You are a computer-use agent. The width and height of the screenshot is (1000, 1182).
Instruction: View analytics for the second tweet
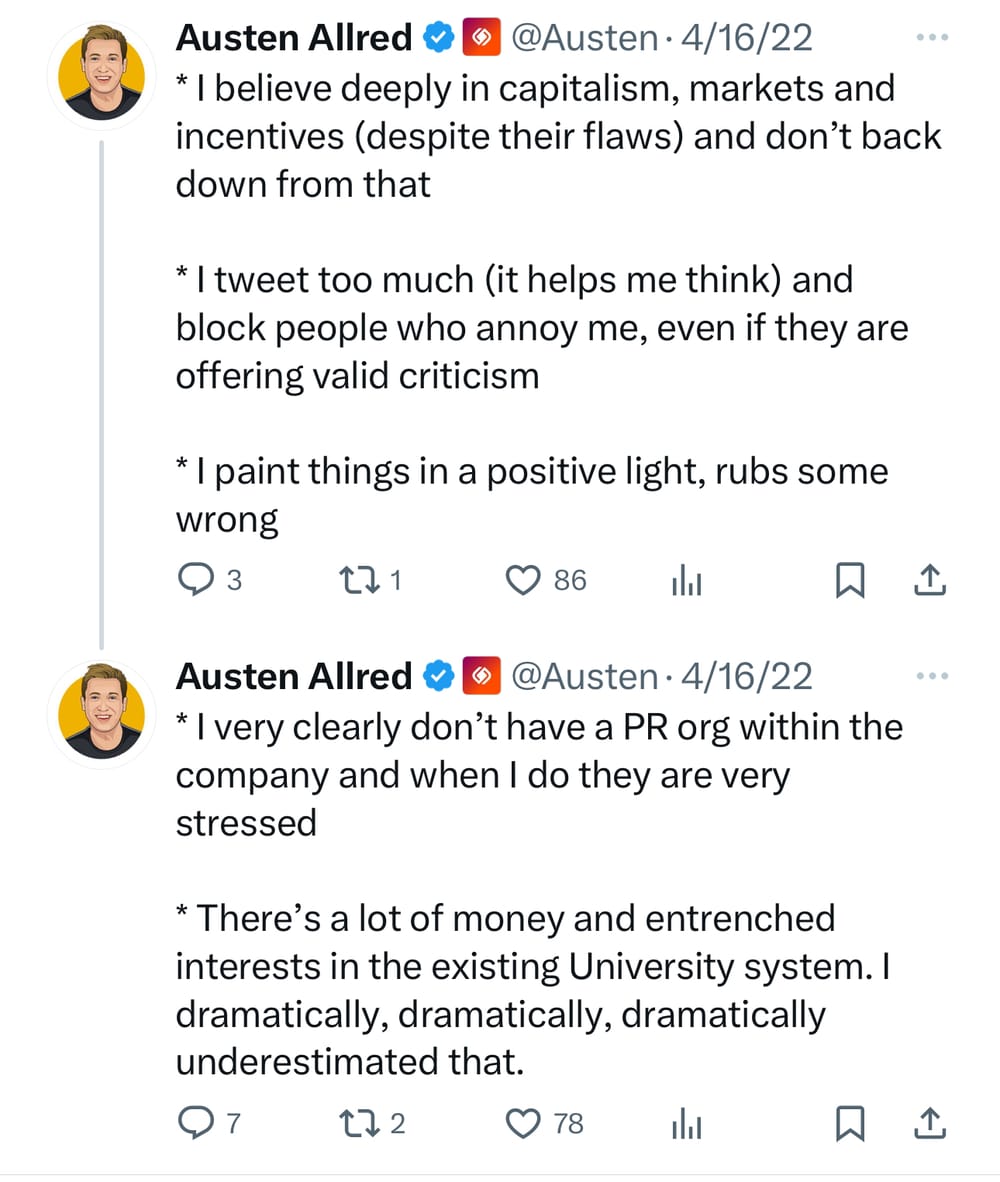[686, 1125]
